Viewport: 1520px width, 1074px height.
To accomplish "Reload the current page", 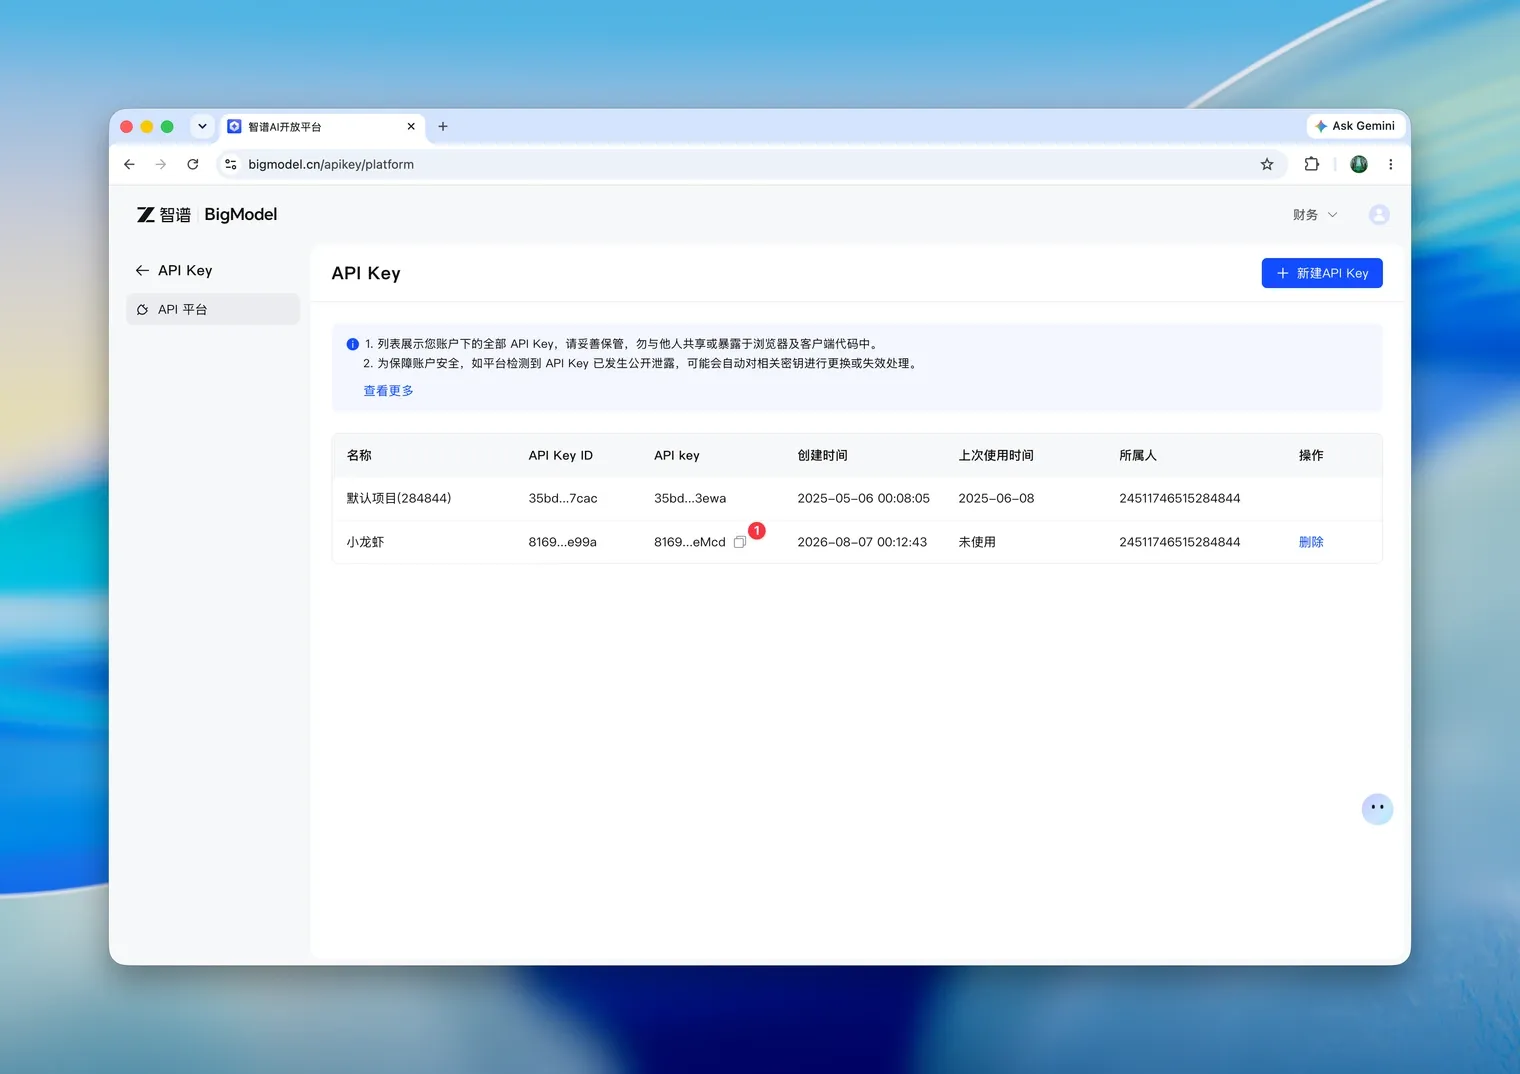I will (193, 164).
